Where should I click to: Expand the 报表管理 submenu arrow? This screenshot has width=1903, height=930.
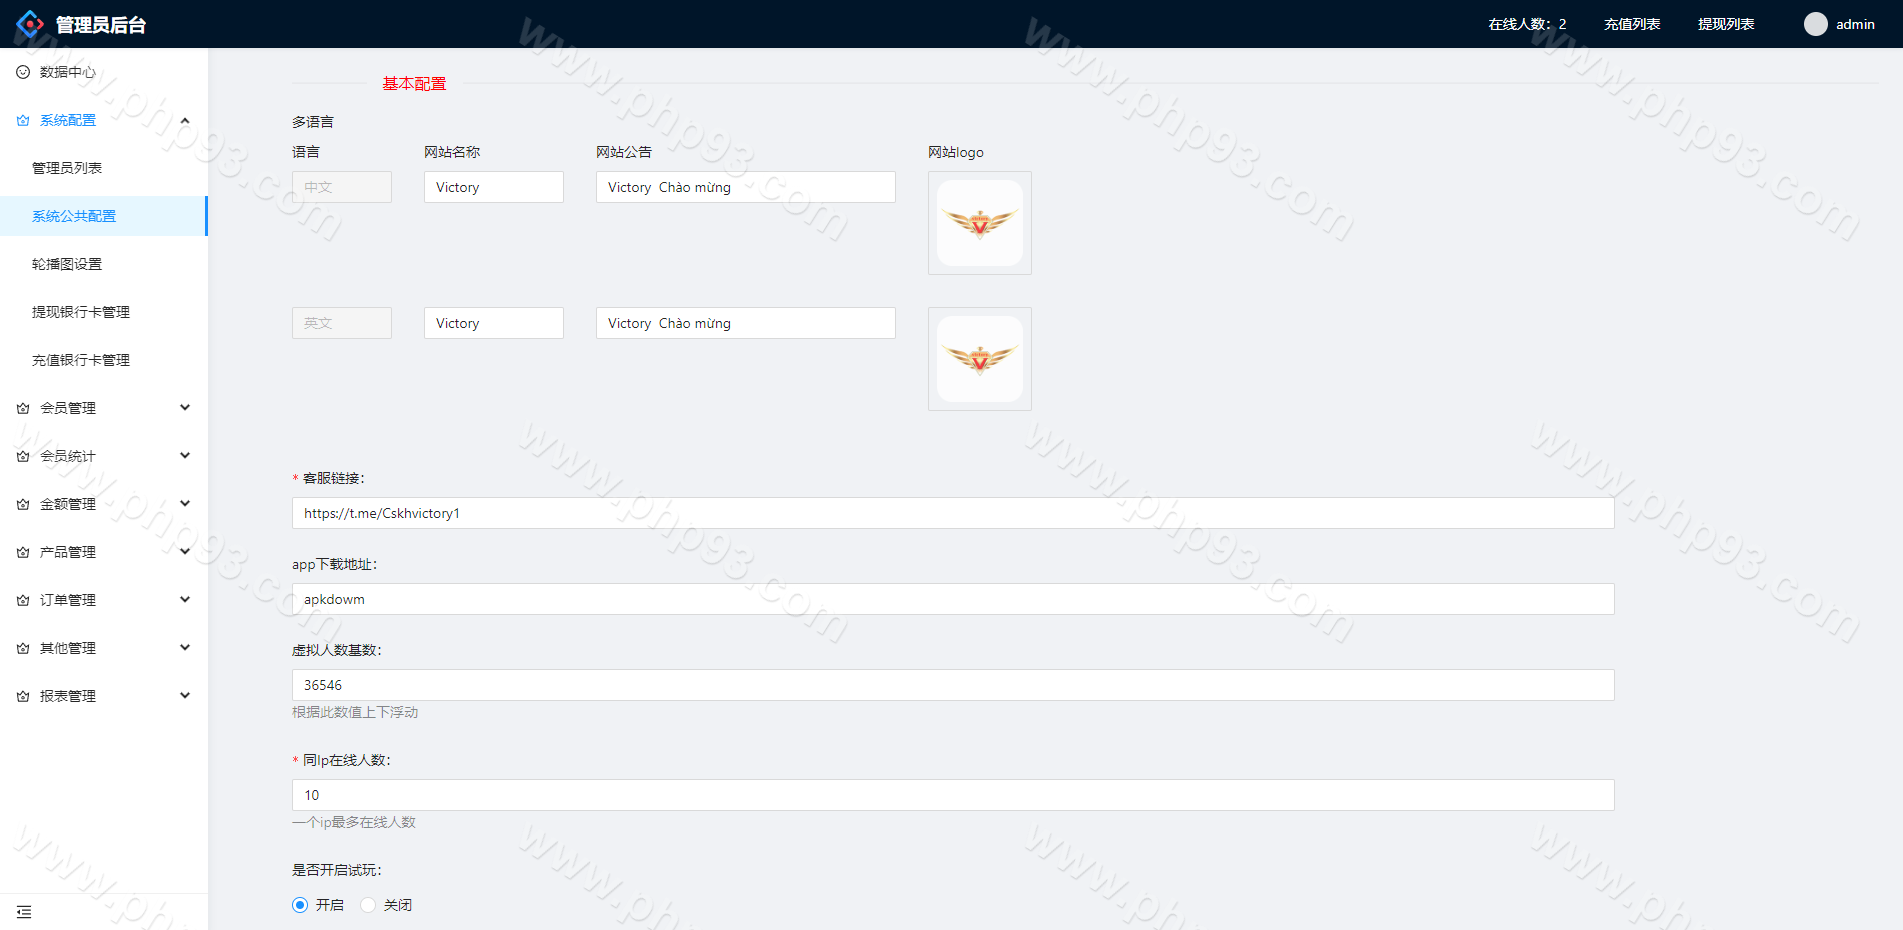point(185,696)
